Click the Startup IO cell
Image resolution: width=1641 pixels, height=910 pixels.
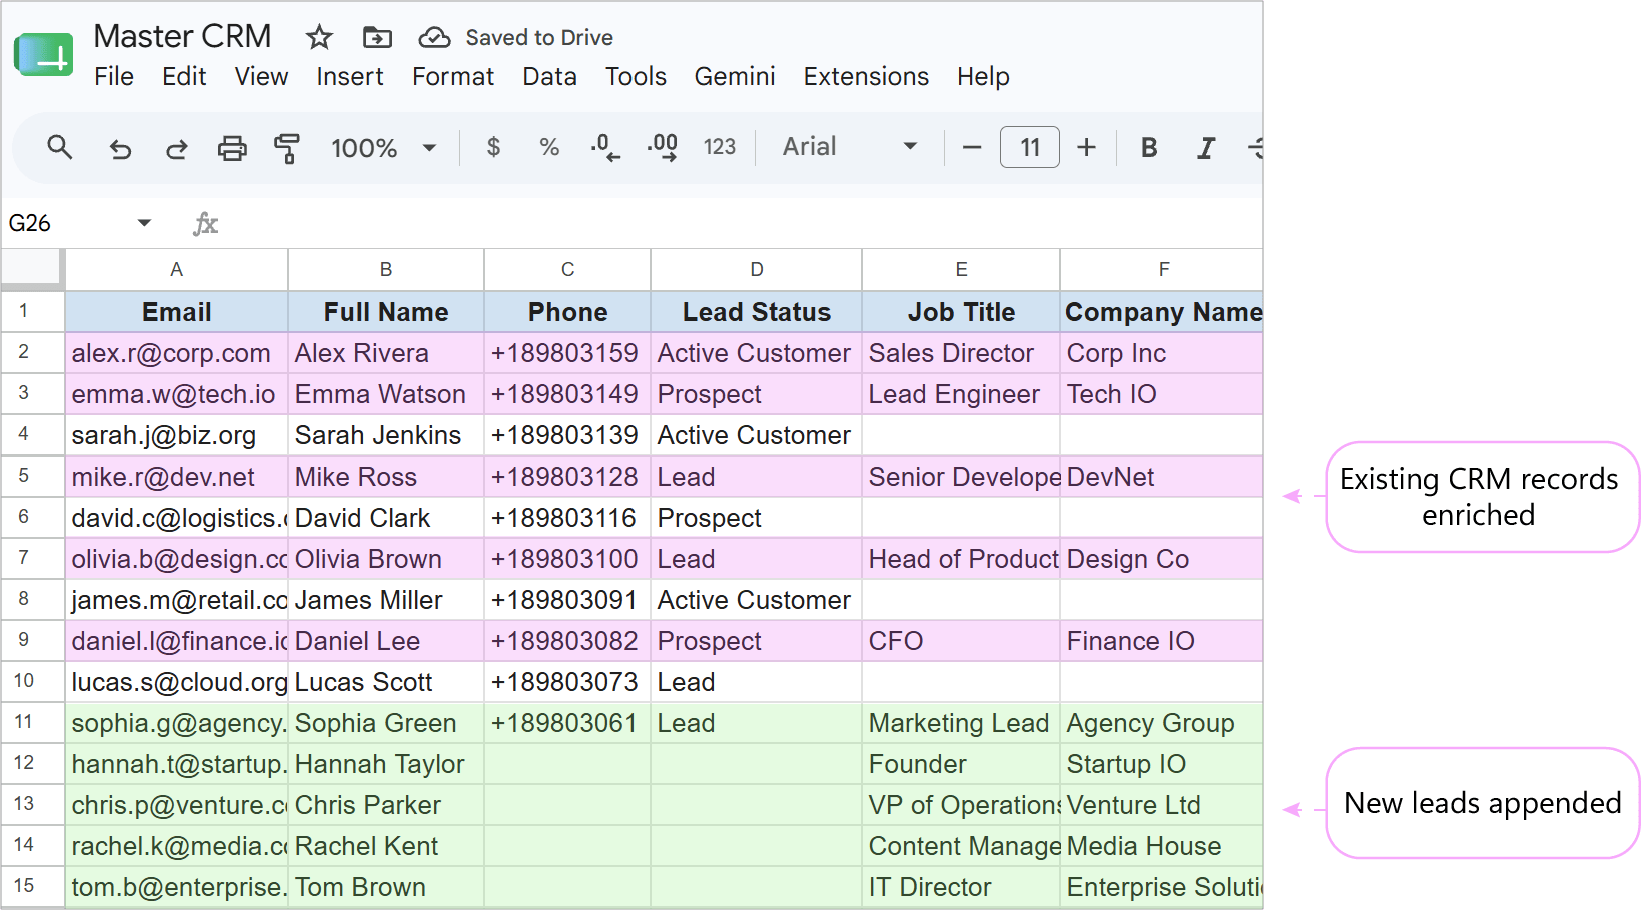[1162, 764]
